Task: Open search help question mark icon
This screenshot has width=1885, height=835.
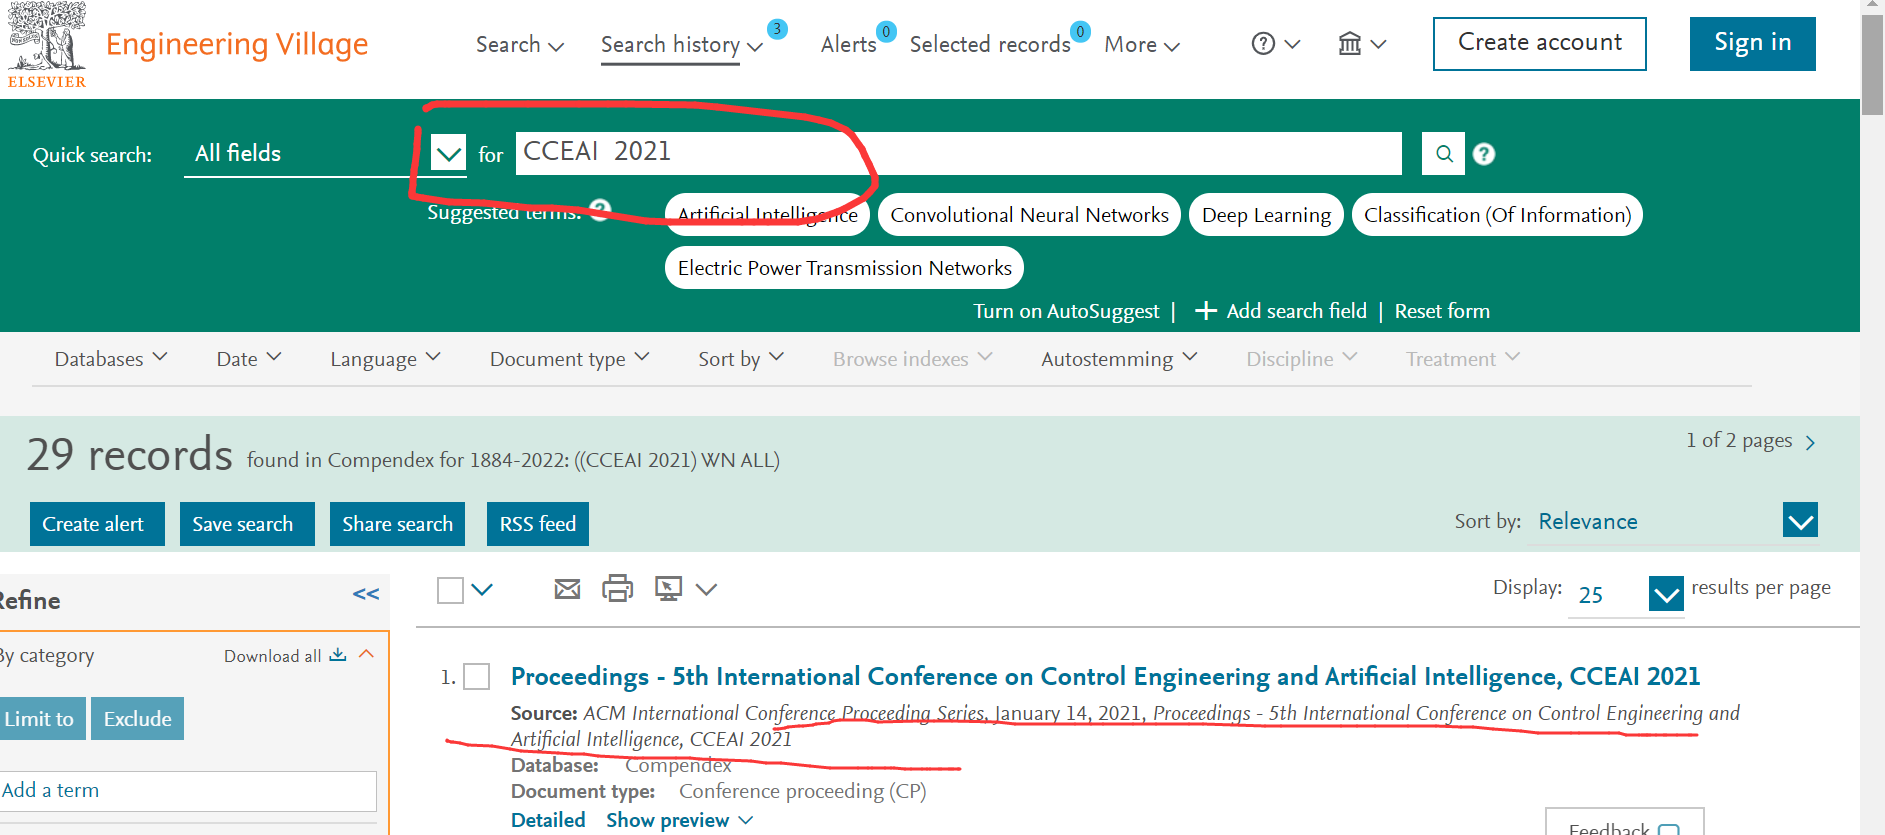Action: point(1484,154)
